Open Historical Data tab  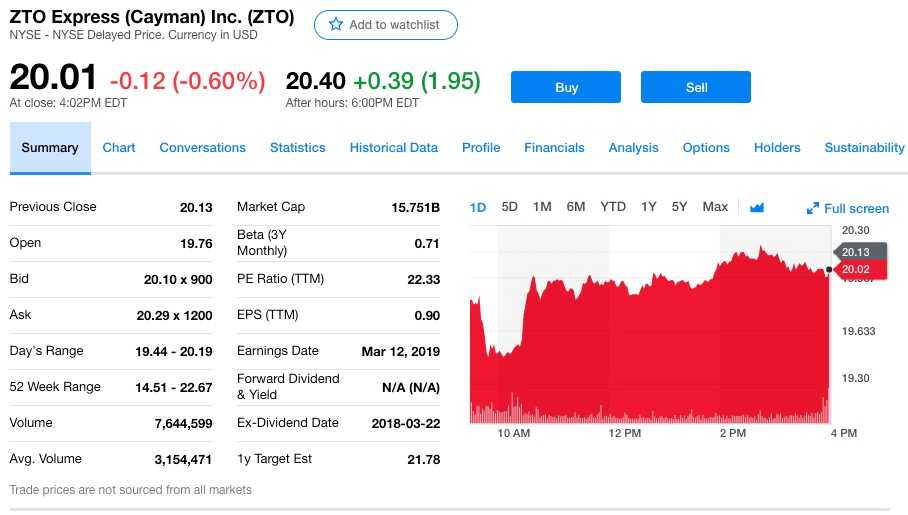pos(393,148)
